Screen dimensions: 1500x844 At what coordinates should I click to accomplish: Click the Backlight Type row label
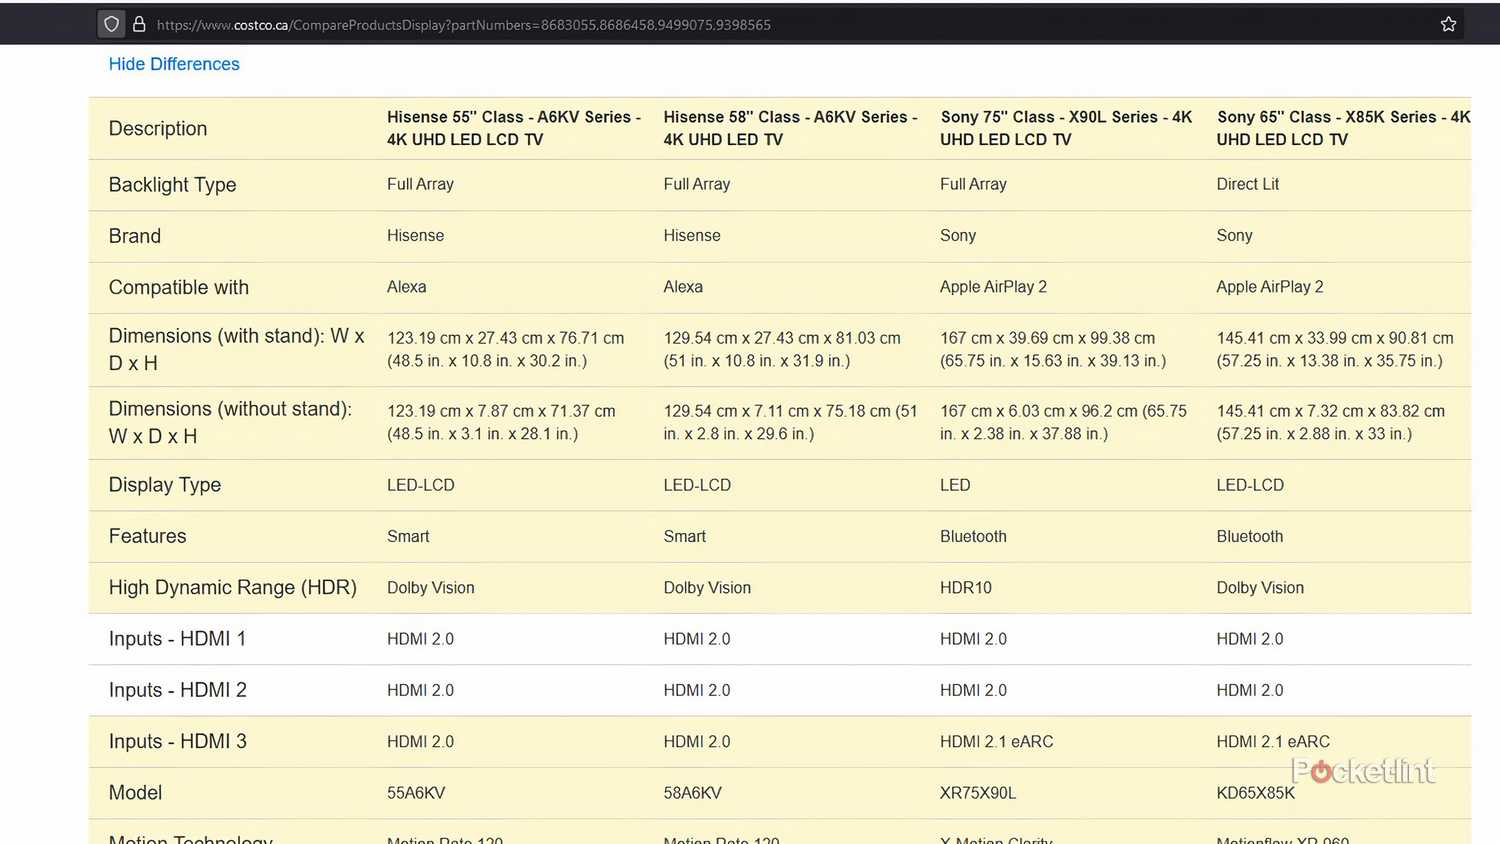[x=172, y=185]
